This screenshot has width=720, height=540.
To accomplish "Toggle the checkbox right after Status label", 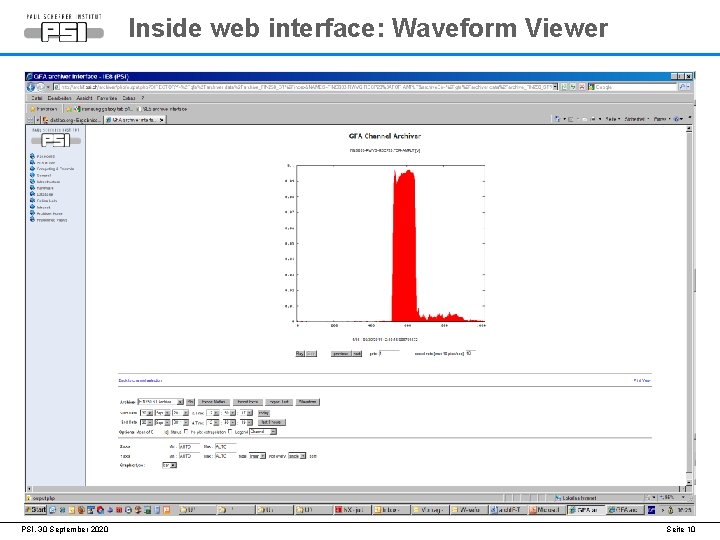I will coord(186,432).
